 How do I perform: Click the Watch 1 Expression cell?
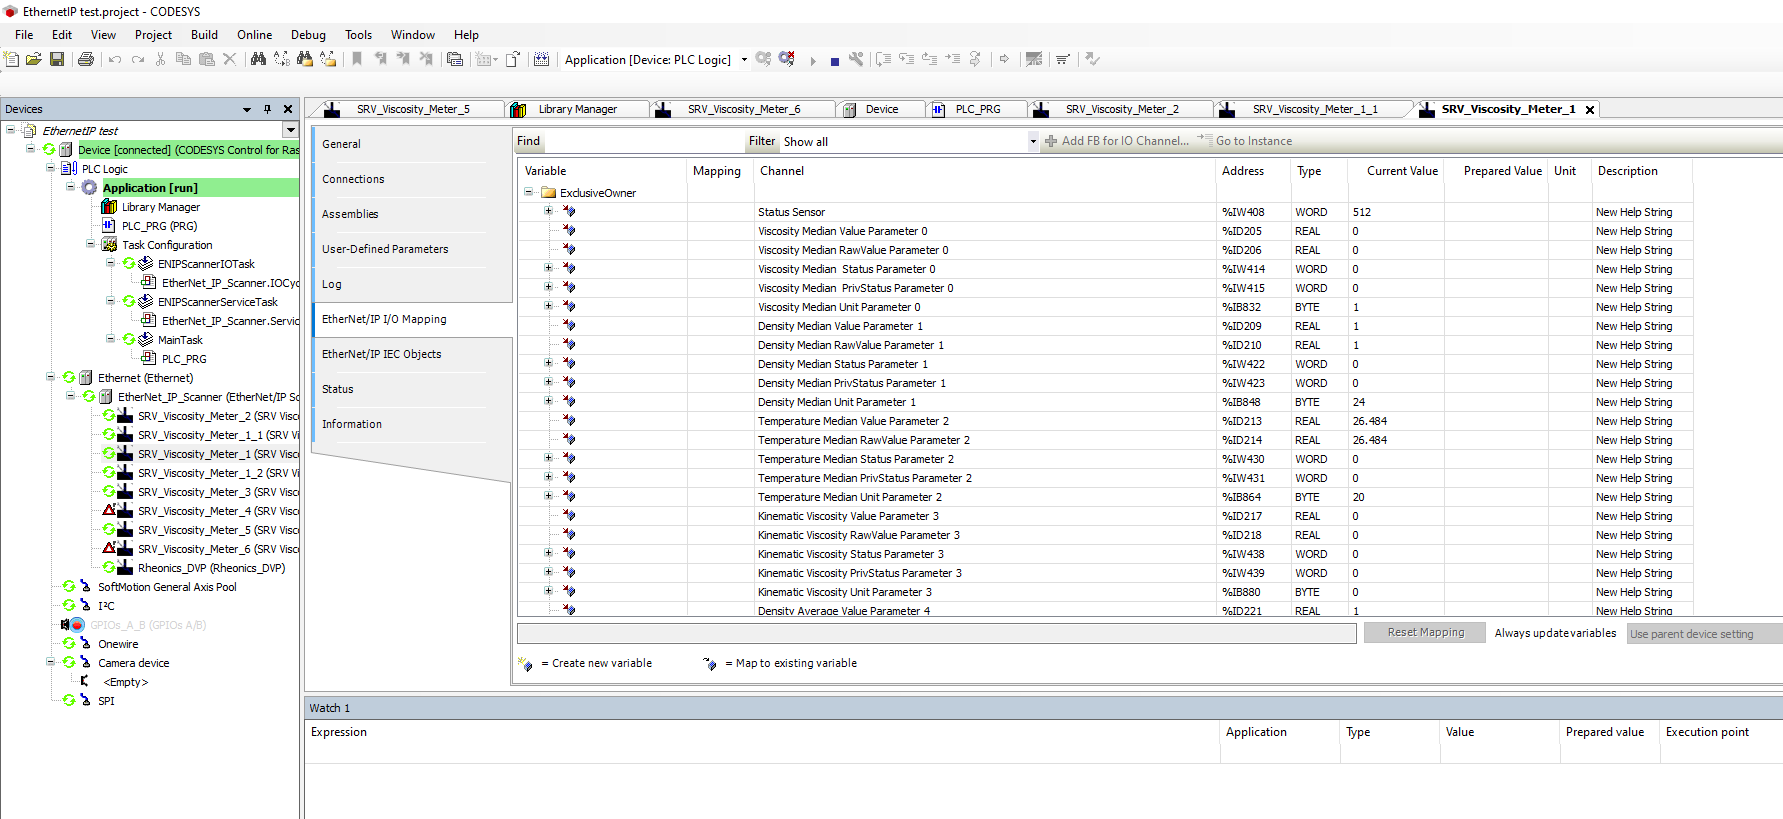[762, 755]
